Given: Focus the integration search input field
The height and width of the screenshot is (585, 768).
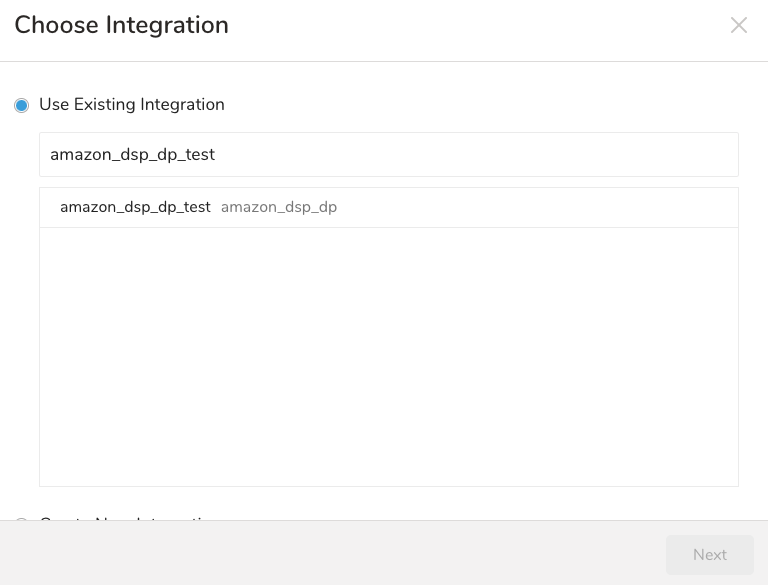Looking at the screenshot, I should pos(388,155).
